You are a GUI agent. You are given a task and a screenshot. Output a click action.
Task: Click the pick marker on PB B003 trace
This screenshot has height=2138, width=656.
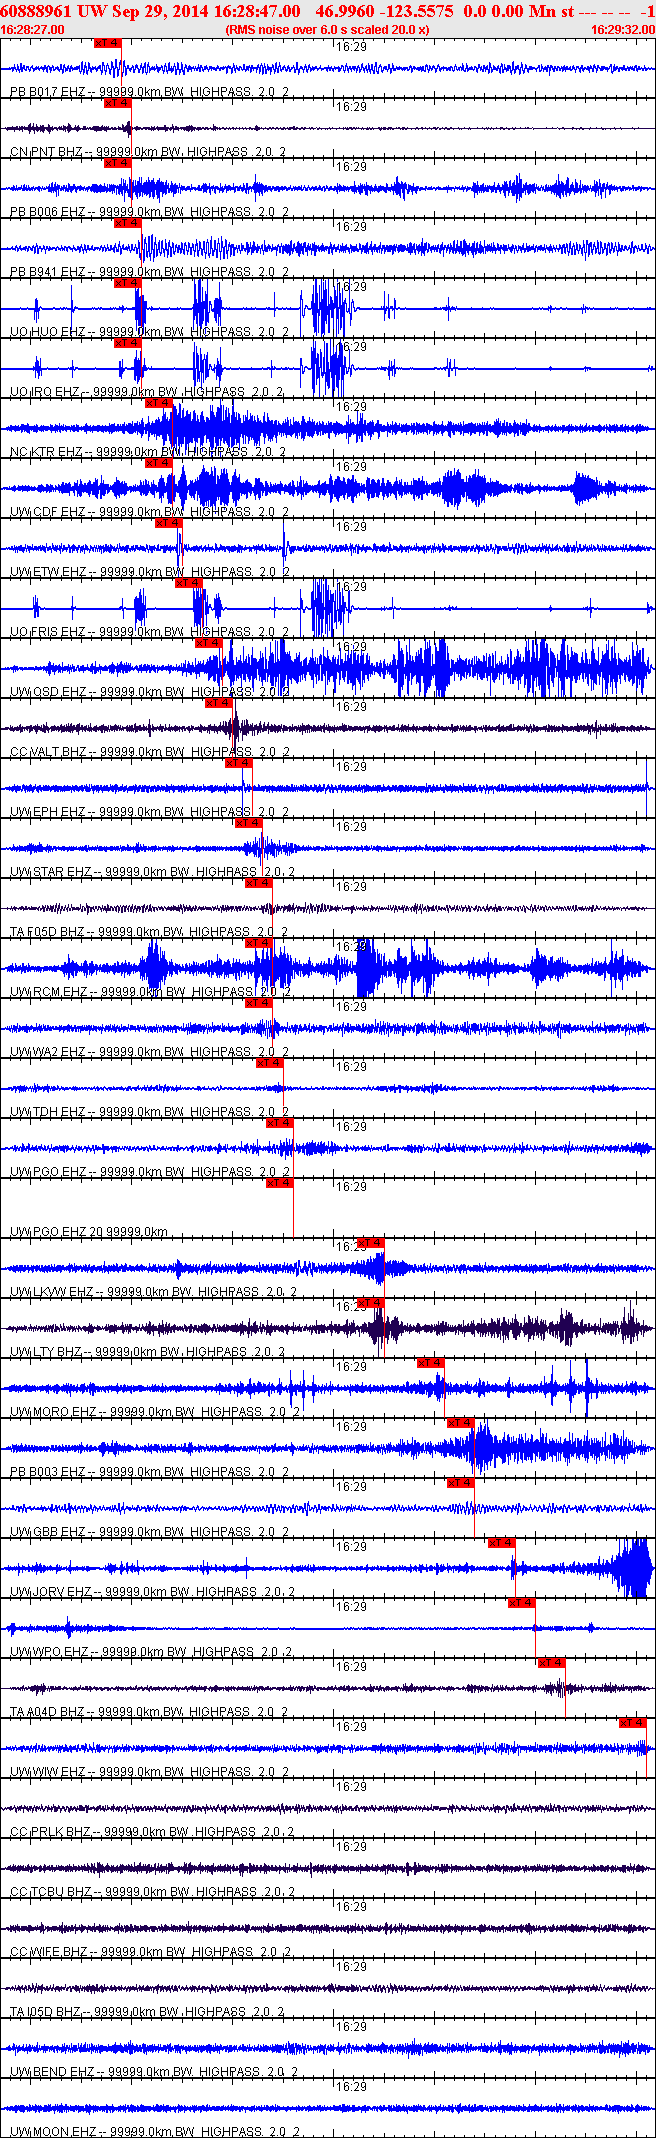point(461,1423)
